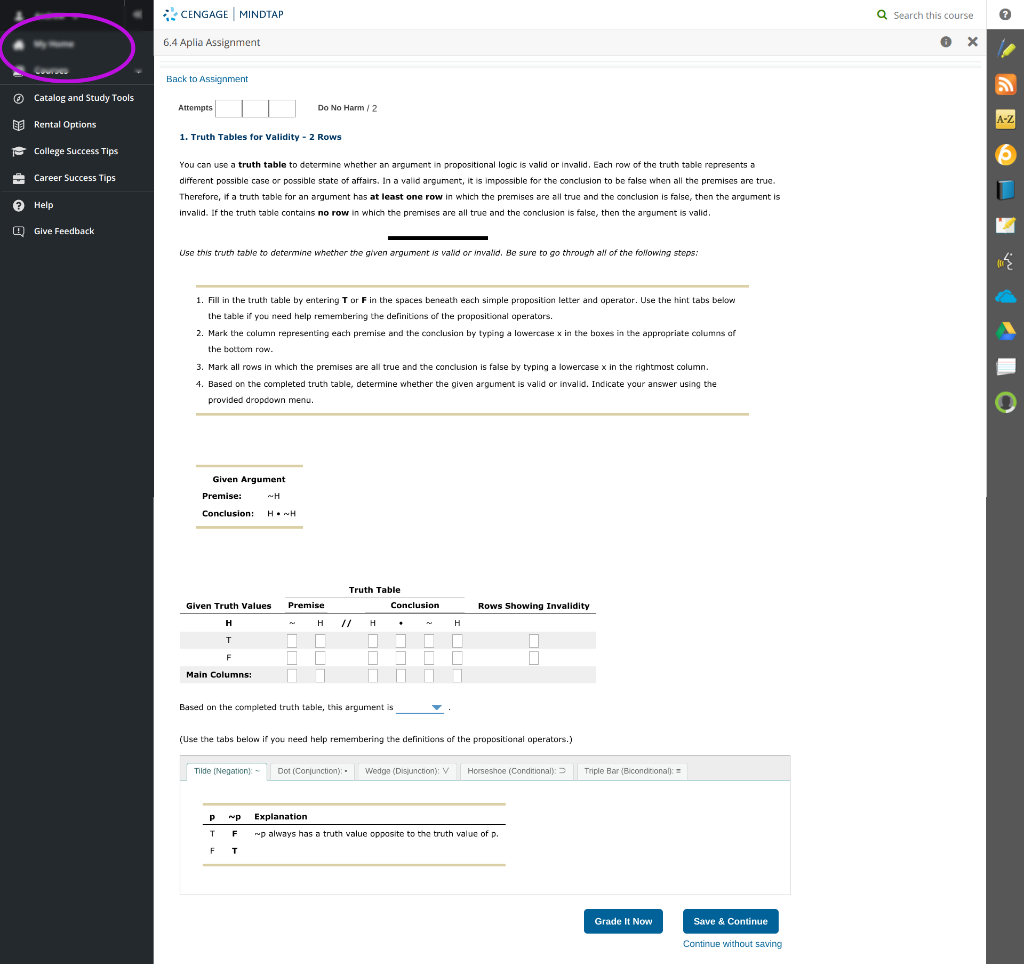Select the Horseshoe (Conditional) tab
The height and width of the screenshot is (964, 1024).
pos(516,768)
